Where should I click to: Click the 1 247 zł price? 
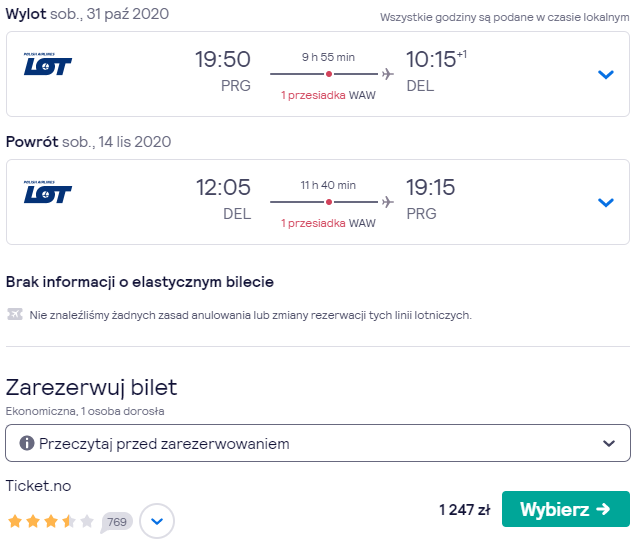point(465,509)
